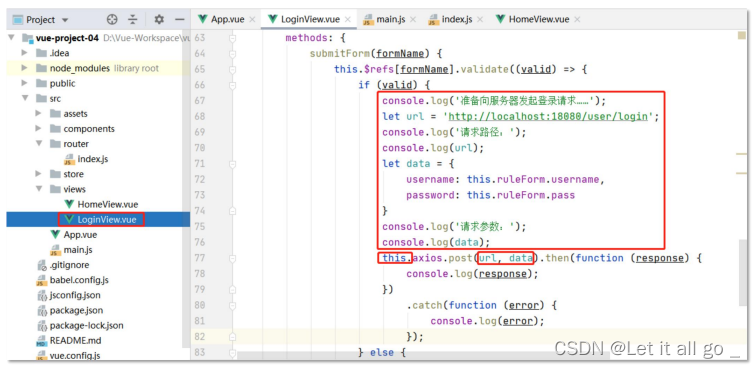Click the editor vertical scrollbar thumb
The height and width of the screenshot is (368, 755).
tap(744, 272)
